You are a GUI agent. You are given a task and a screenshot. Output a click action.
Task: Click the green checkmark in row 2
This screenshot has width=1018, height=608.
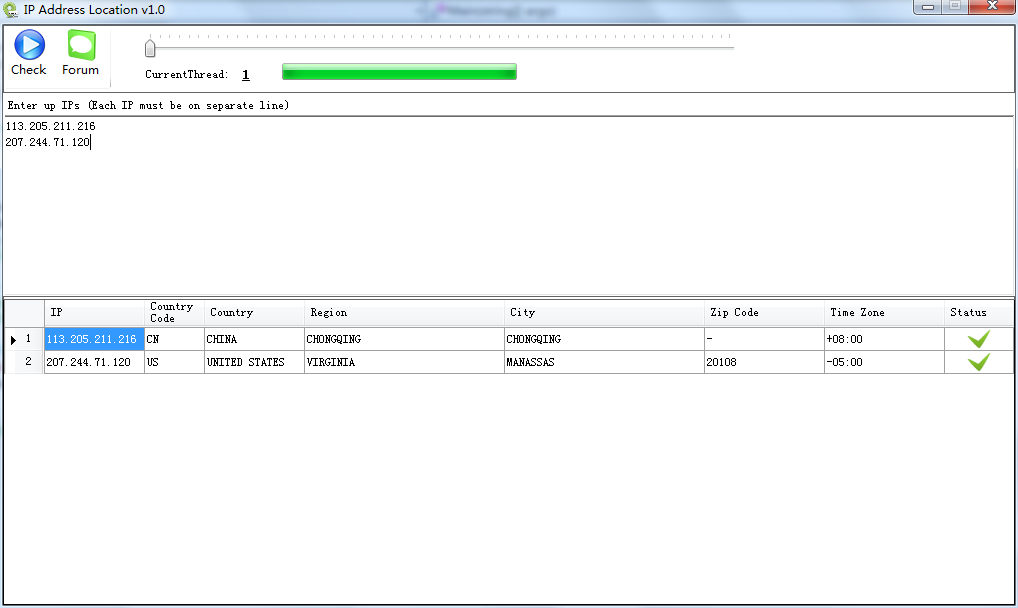978,362
